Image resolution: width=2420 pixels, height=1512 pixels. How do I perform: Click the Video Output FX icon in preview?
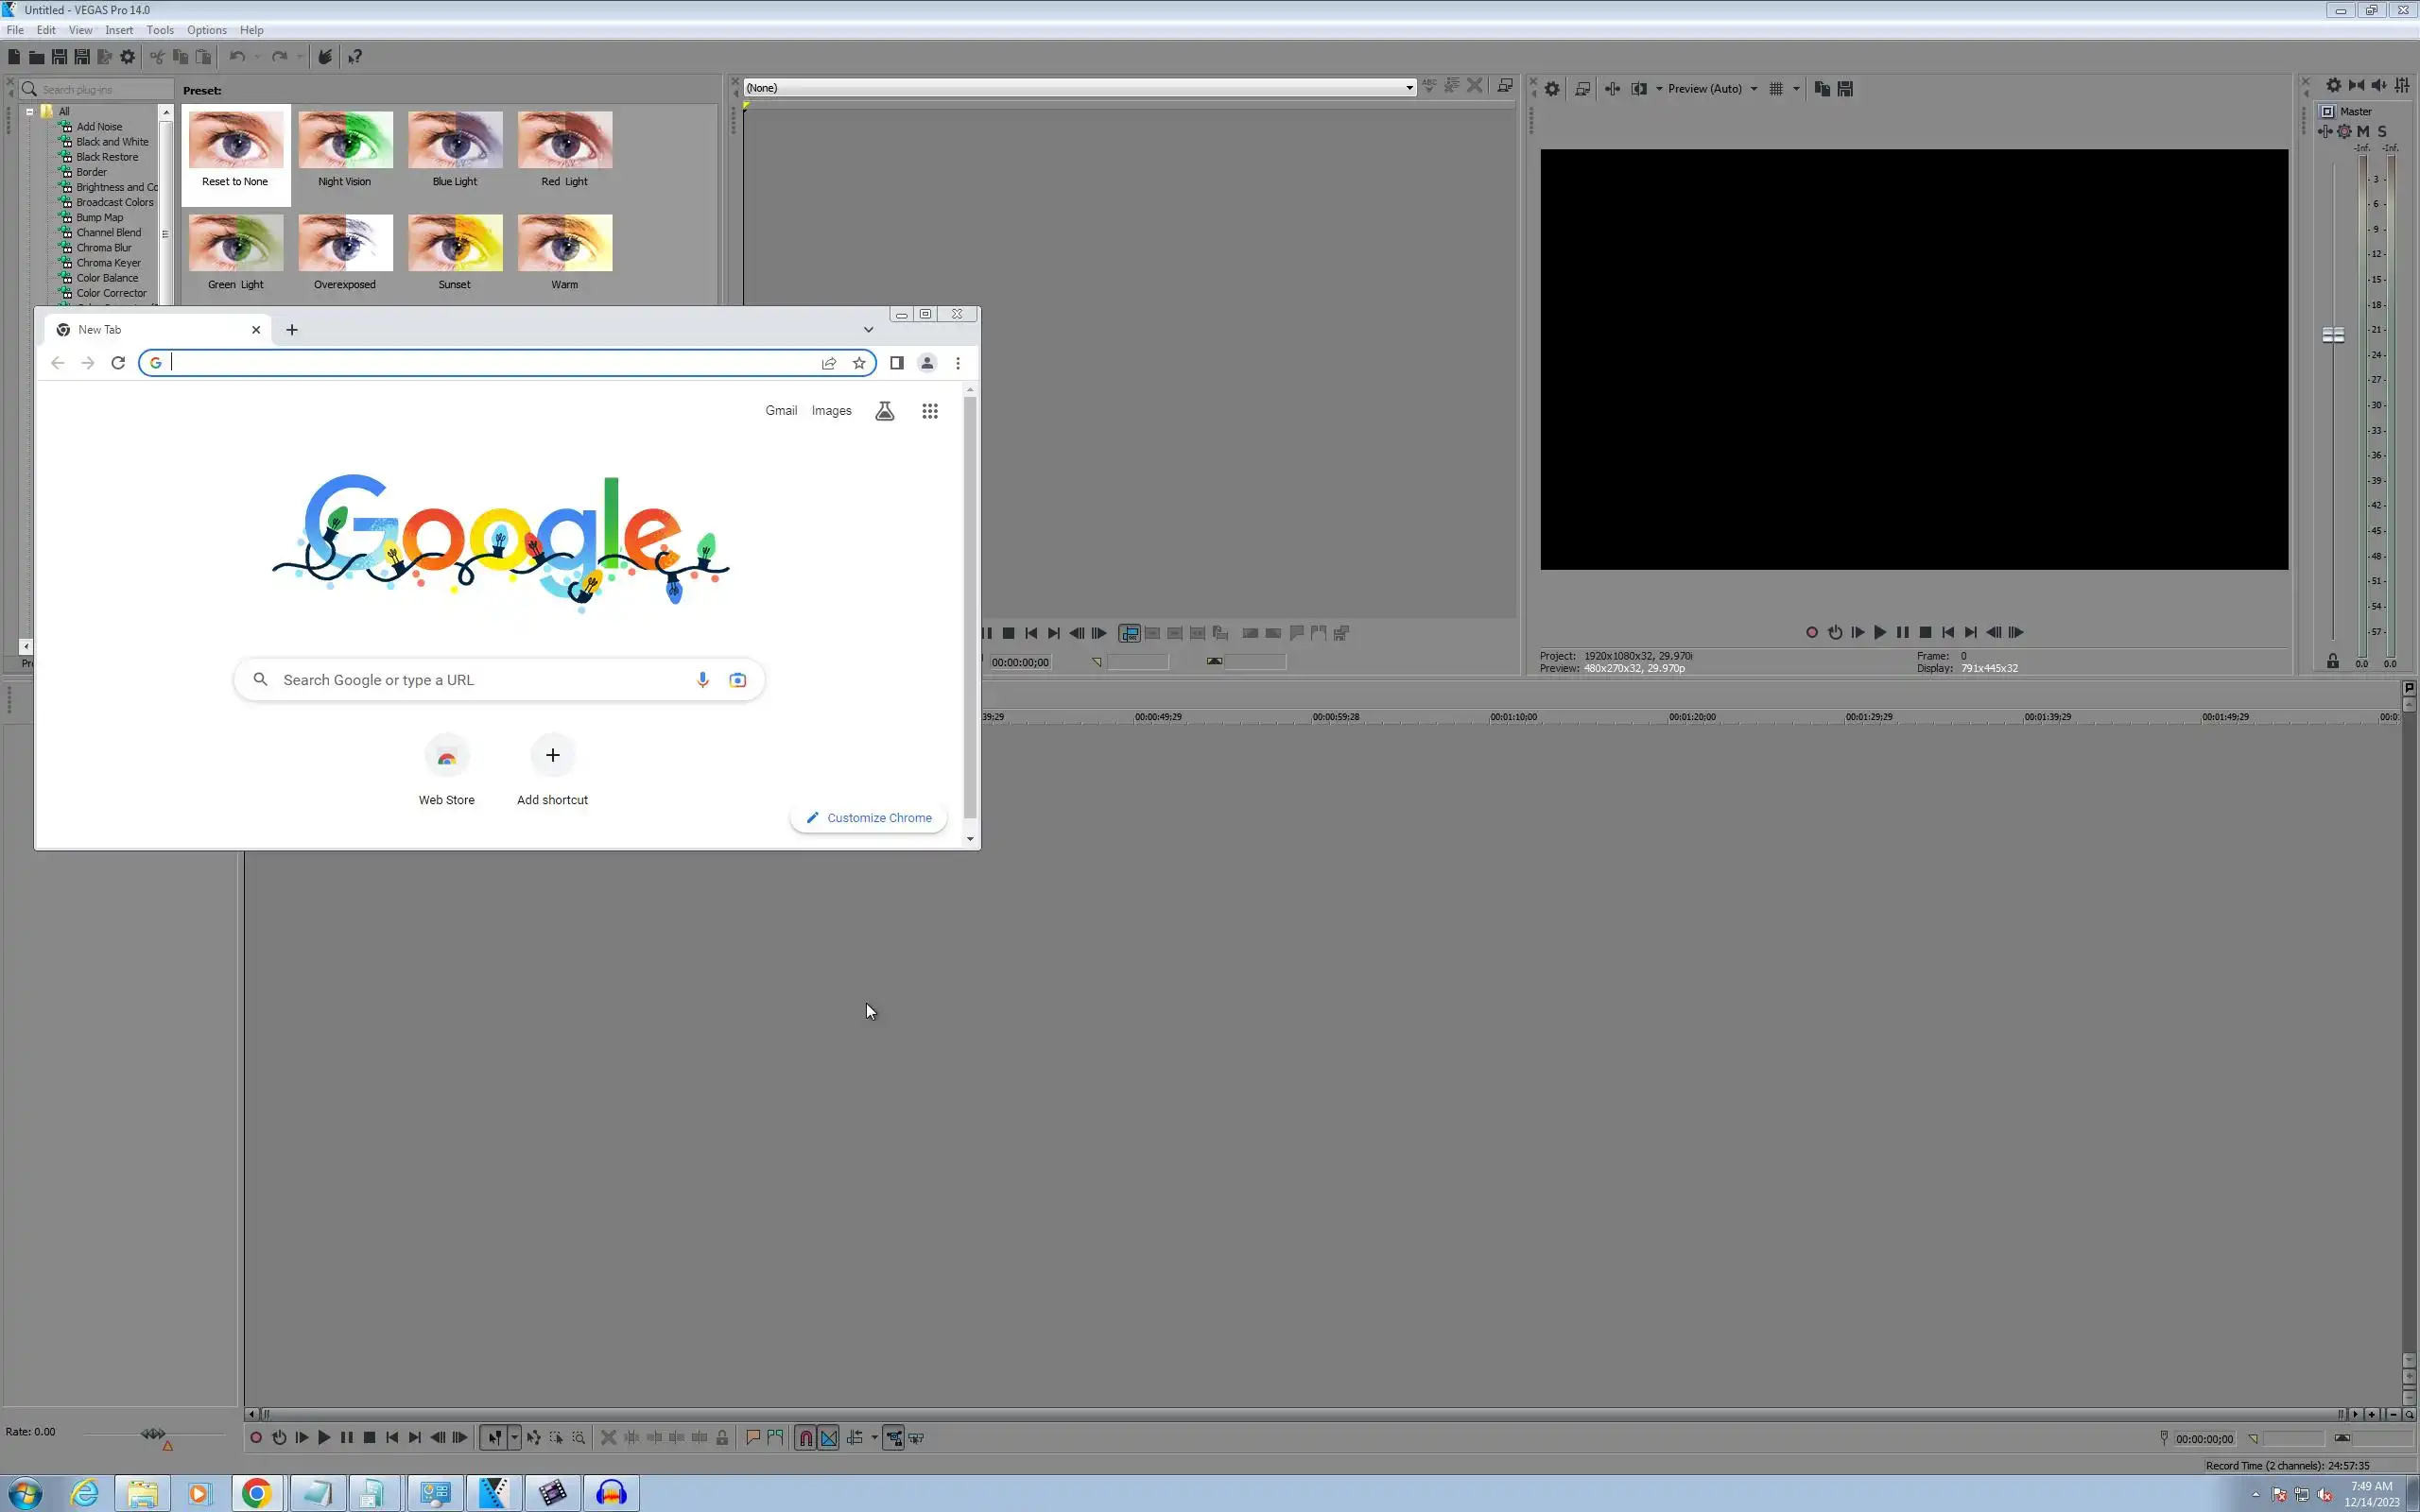pos(1612,89)
